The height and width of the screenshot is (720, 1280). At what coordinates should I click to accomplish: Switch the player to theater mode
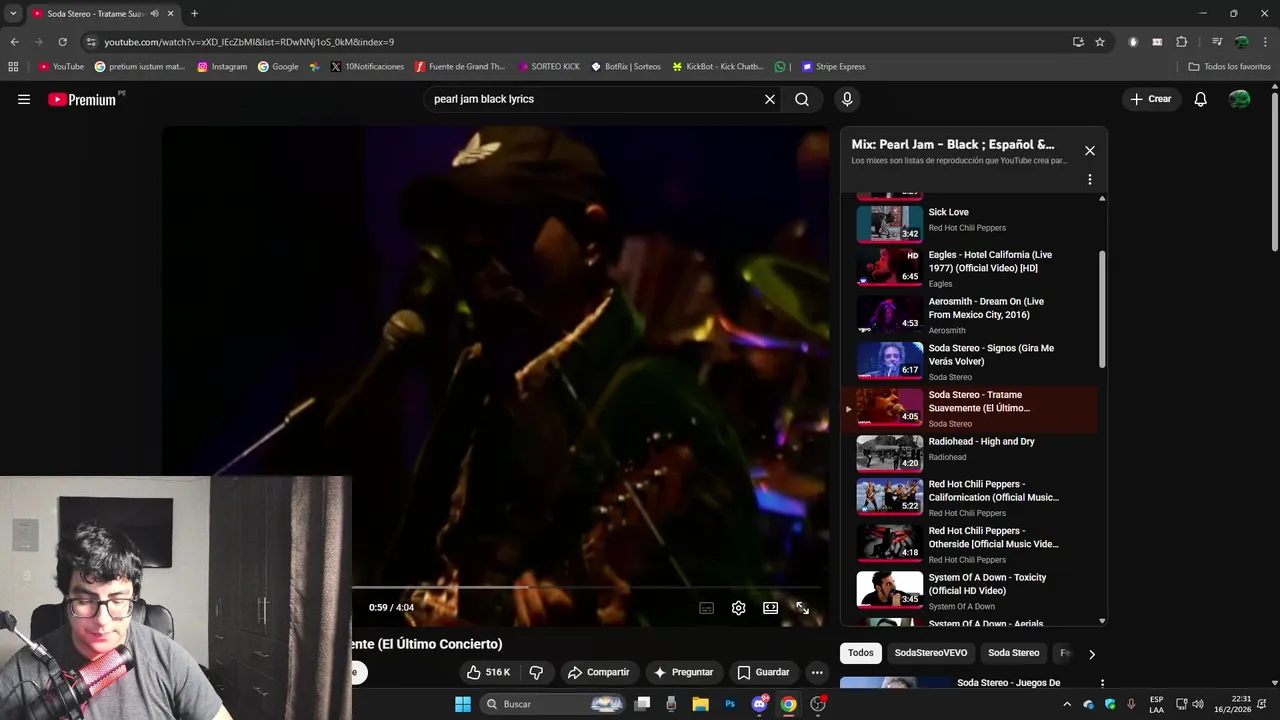pyautogui.click(x=770, y=608)
